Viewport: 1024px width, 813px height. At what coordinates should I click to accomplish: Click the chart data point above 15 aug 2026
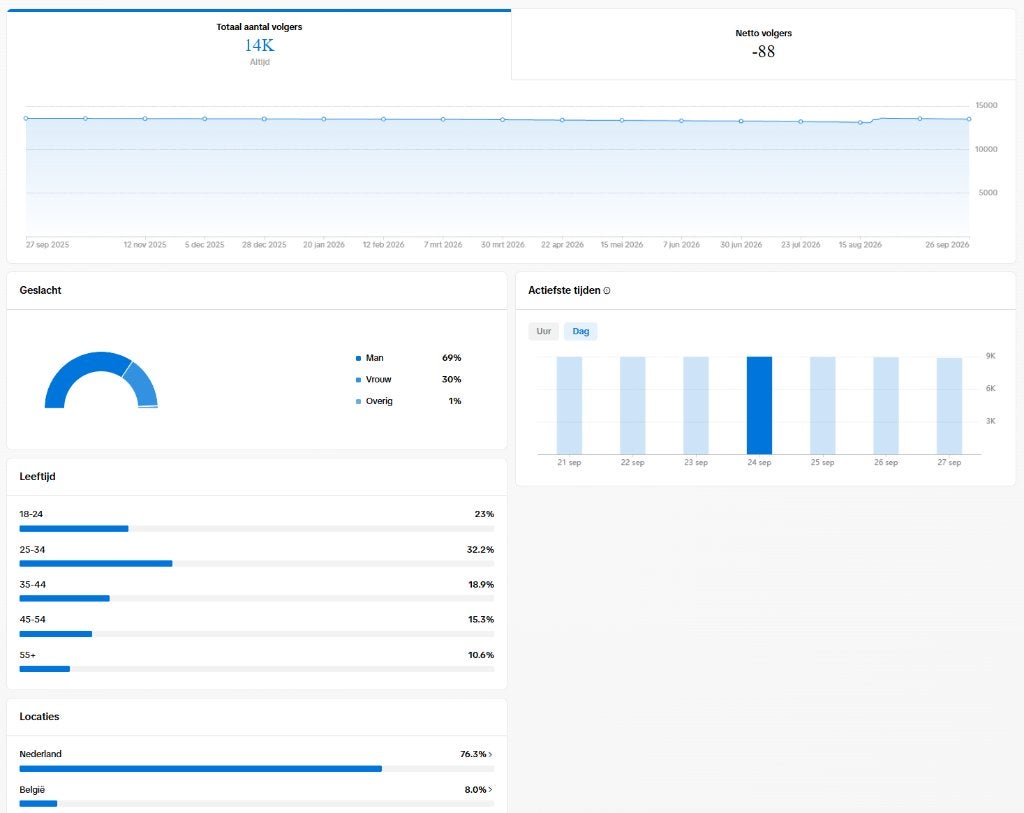pos(860,122)
